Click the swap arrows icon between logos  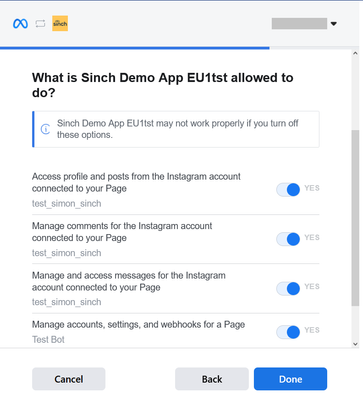40,24
